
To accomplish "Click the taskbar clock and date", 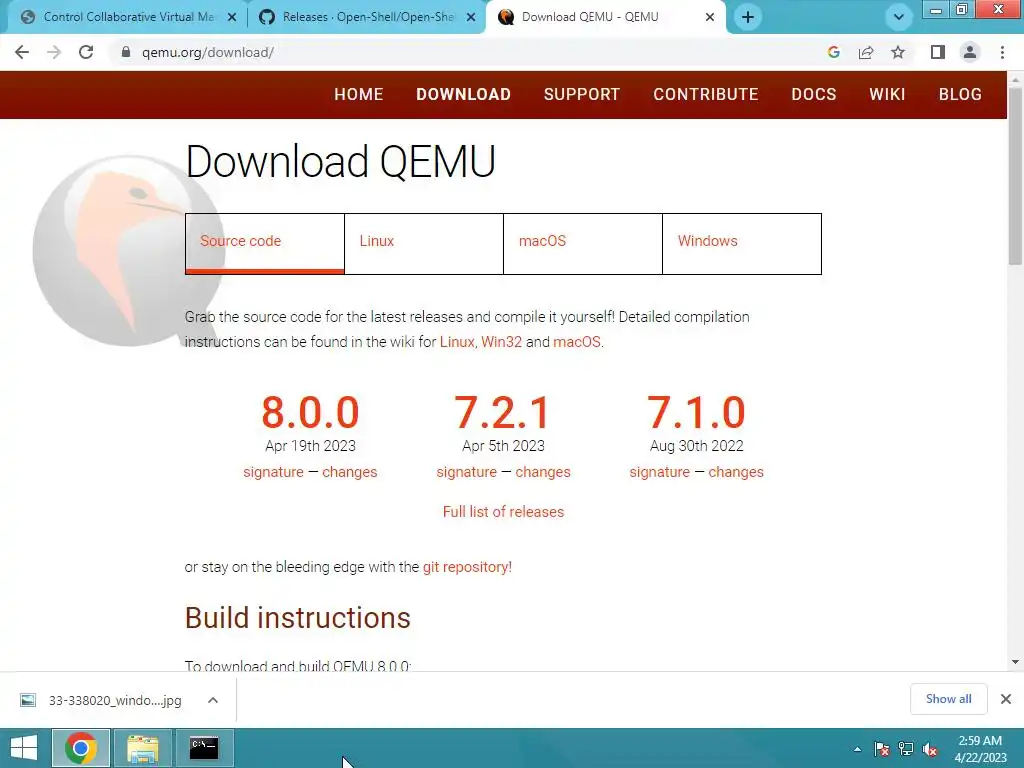I will coord(980,749).
